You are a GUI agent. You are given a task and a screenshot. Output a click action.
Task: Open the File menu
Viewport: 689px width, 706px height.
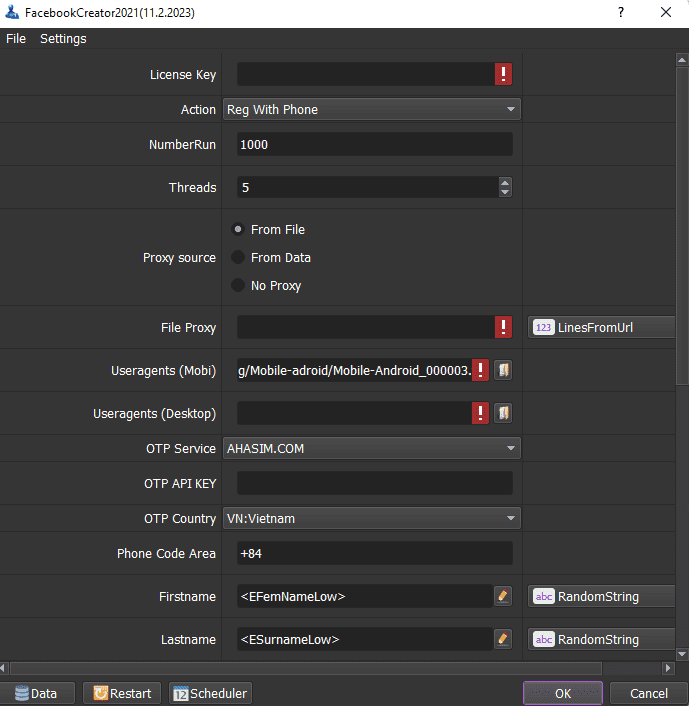[x=16, y=39]
